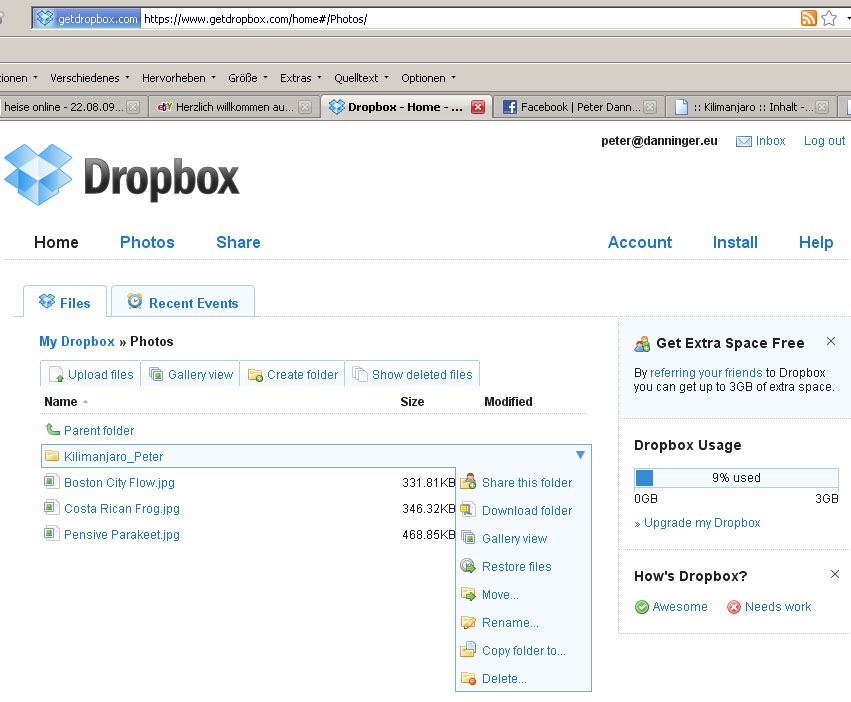Image resolution: width=851 pixels, height=702 pixels.
Task: Click Upgrade my Dropbox link
Action: point(702,522)
